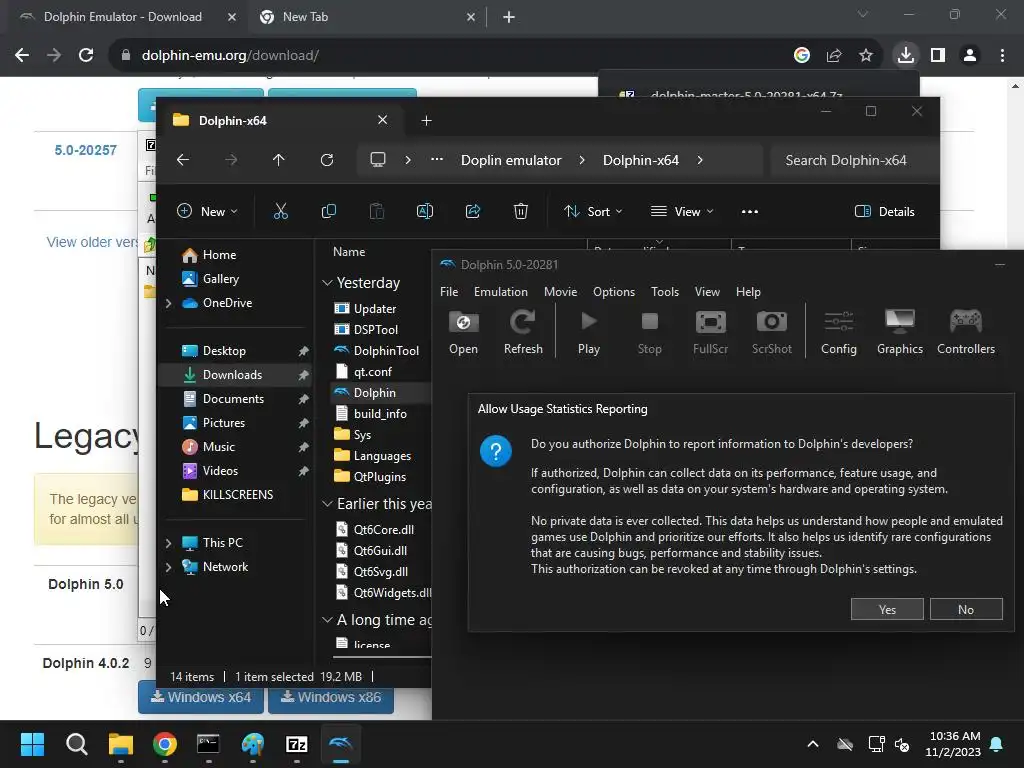Image resolution: width=1024 pixels, height=768 pixels.
Task: Expand the Network tree node
Action: (168, 567)
